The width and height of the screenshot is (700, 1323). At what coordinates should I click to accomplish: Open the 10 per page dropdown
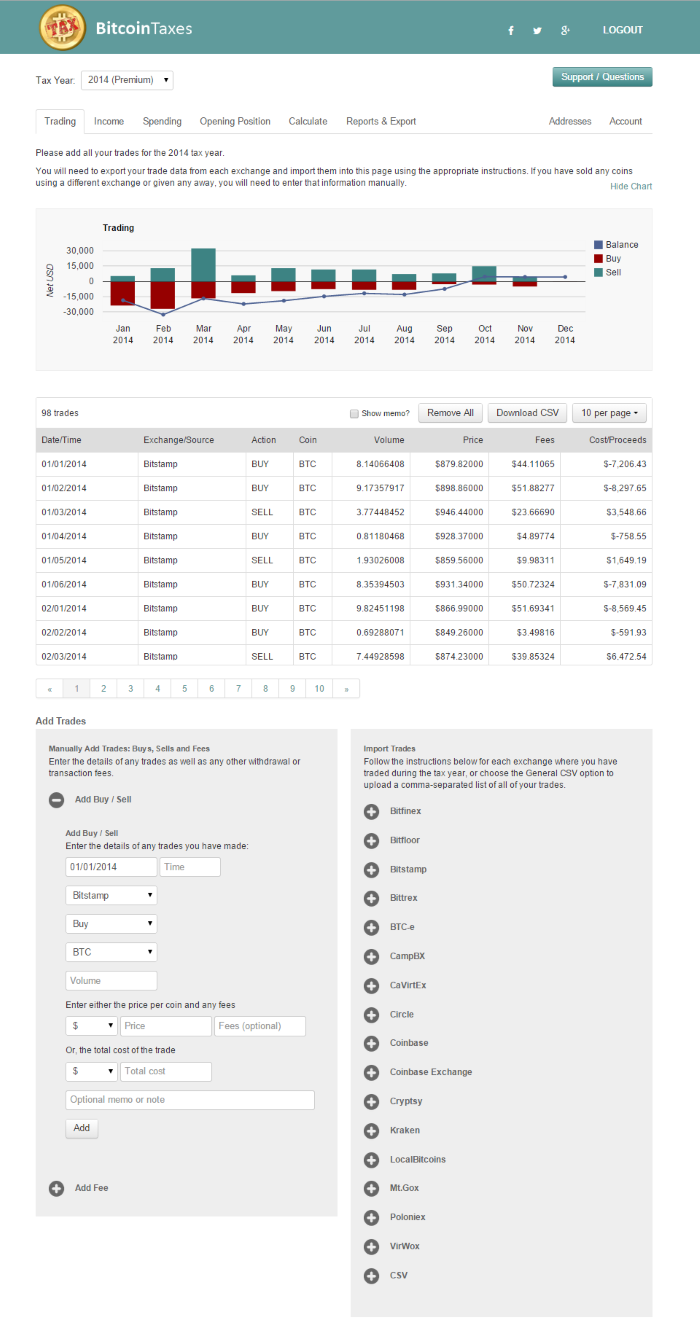610,413
